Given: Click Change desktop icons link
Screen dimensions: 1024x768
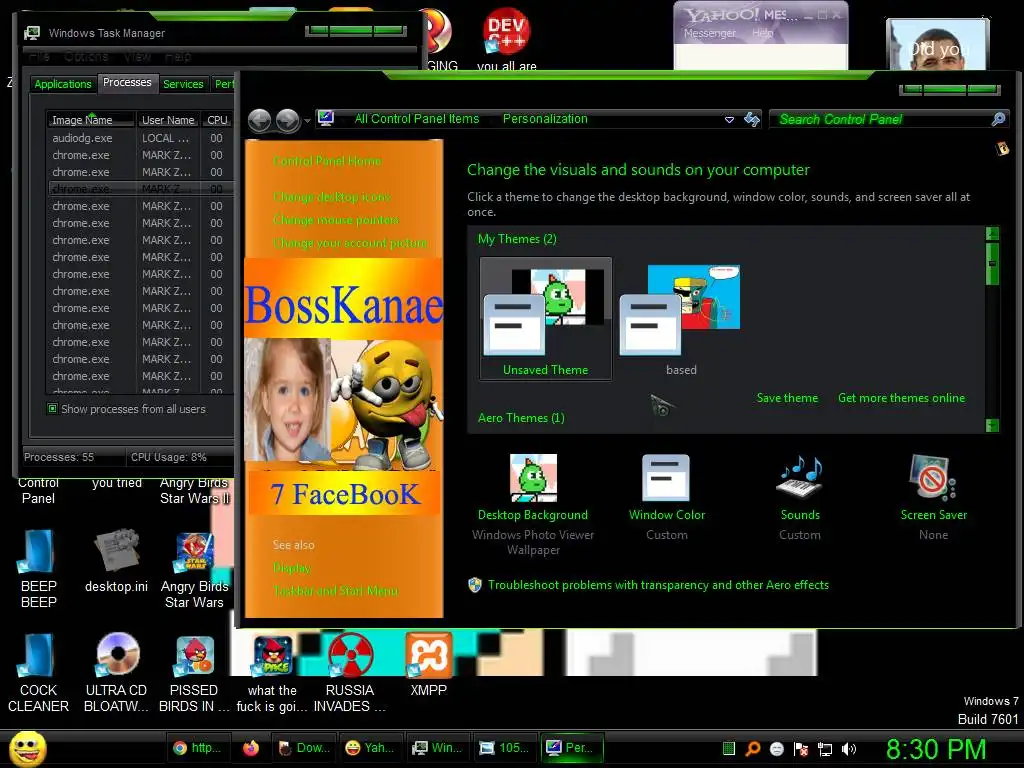Looking at the screenshot, I should coord(332,197).
